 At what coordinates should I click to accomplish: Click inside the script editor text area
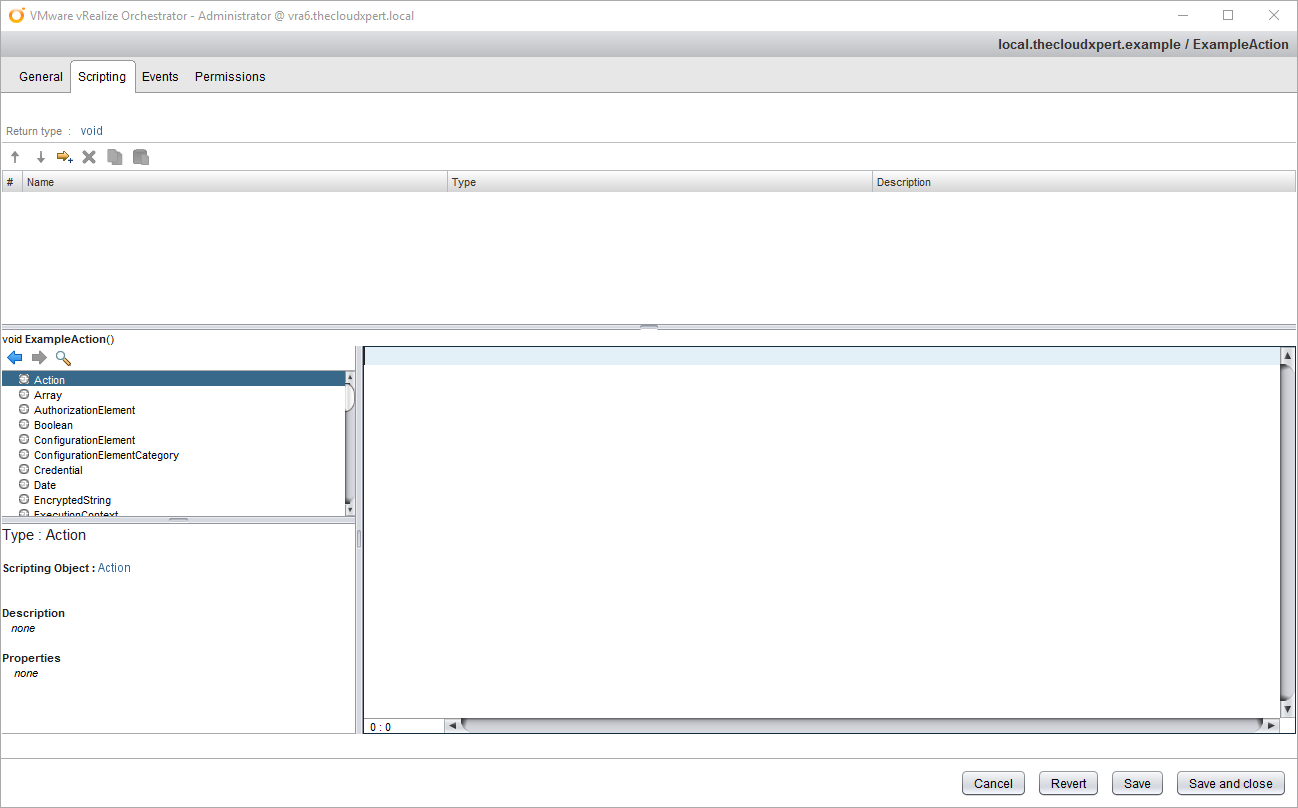[820, 530]
